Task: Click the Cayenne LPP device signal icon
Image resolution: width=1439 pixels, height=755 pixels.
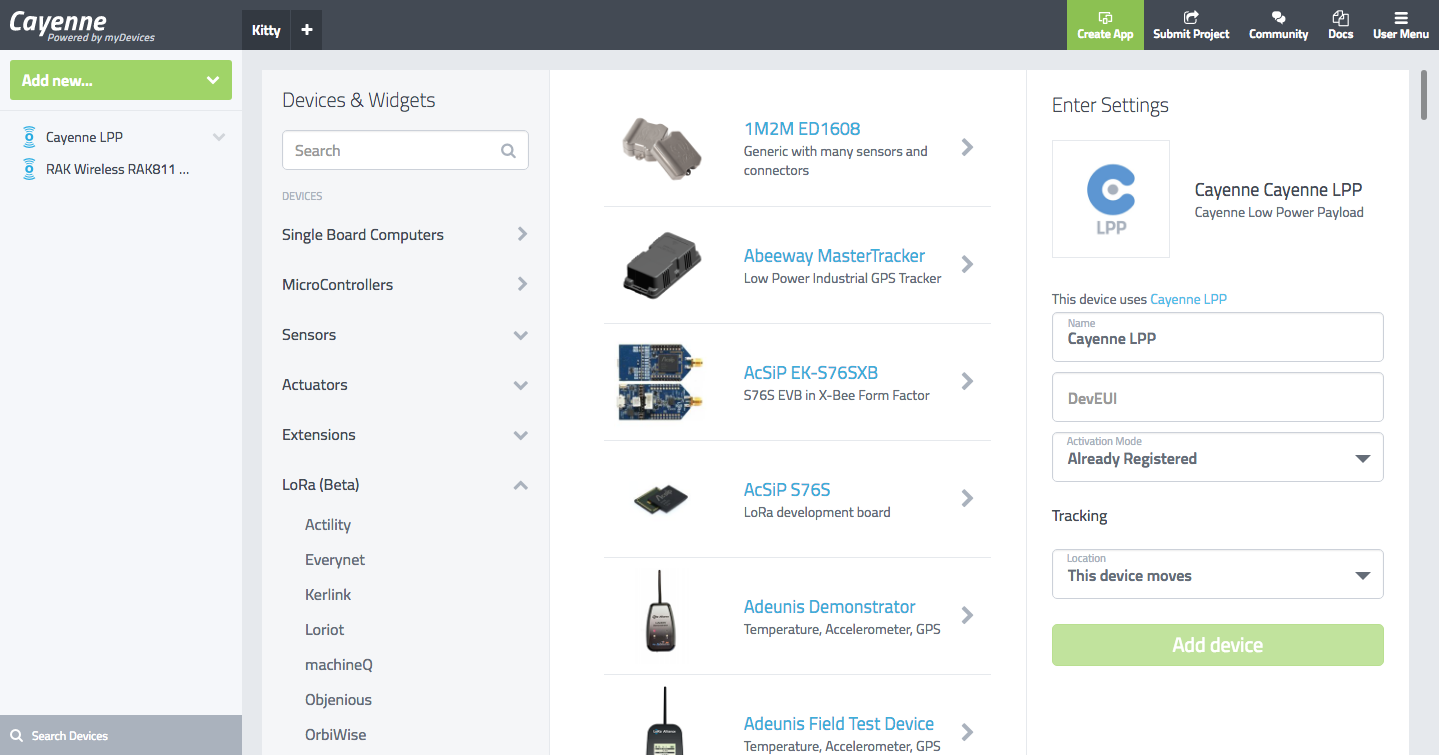Action: point(29,137)
